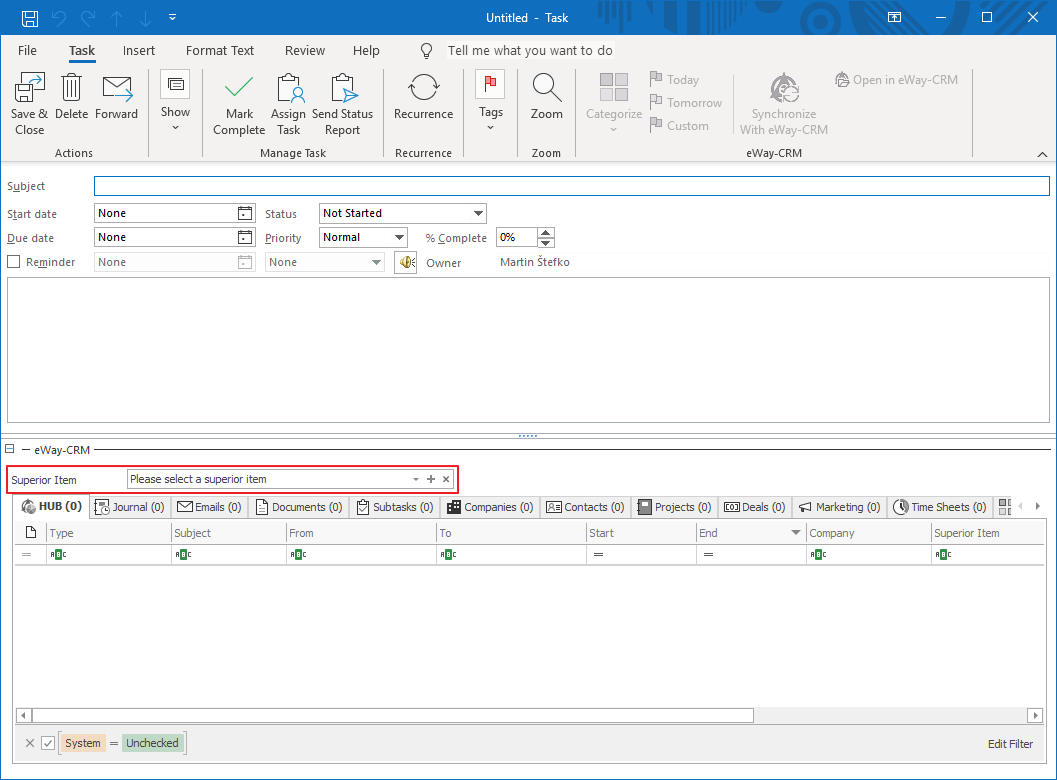Toggle the filter checkbox next to System
The width and height of the screenshot is (1057, 780).
(x=46, y=743)
